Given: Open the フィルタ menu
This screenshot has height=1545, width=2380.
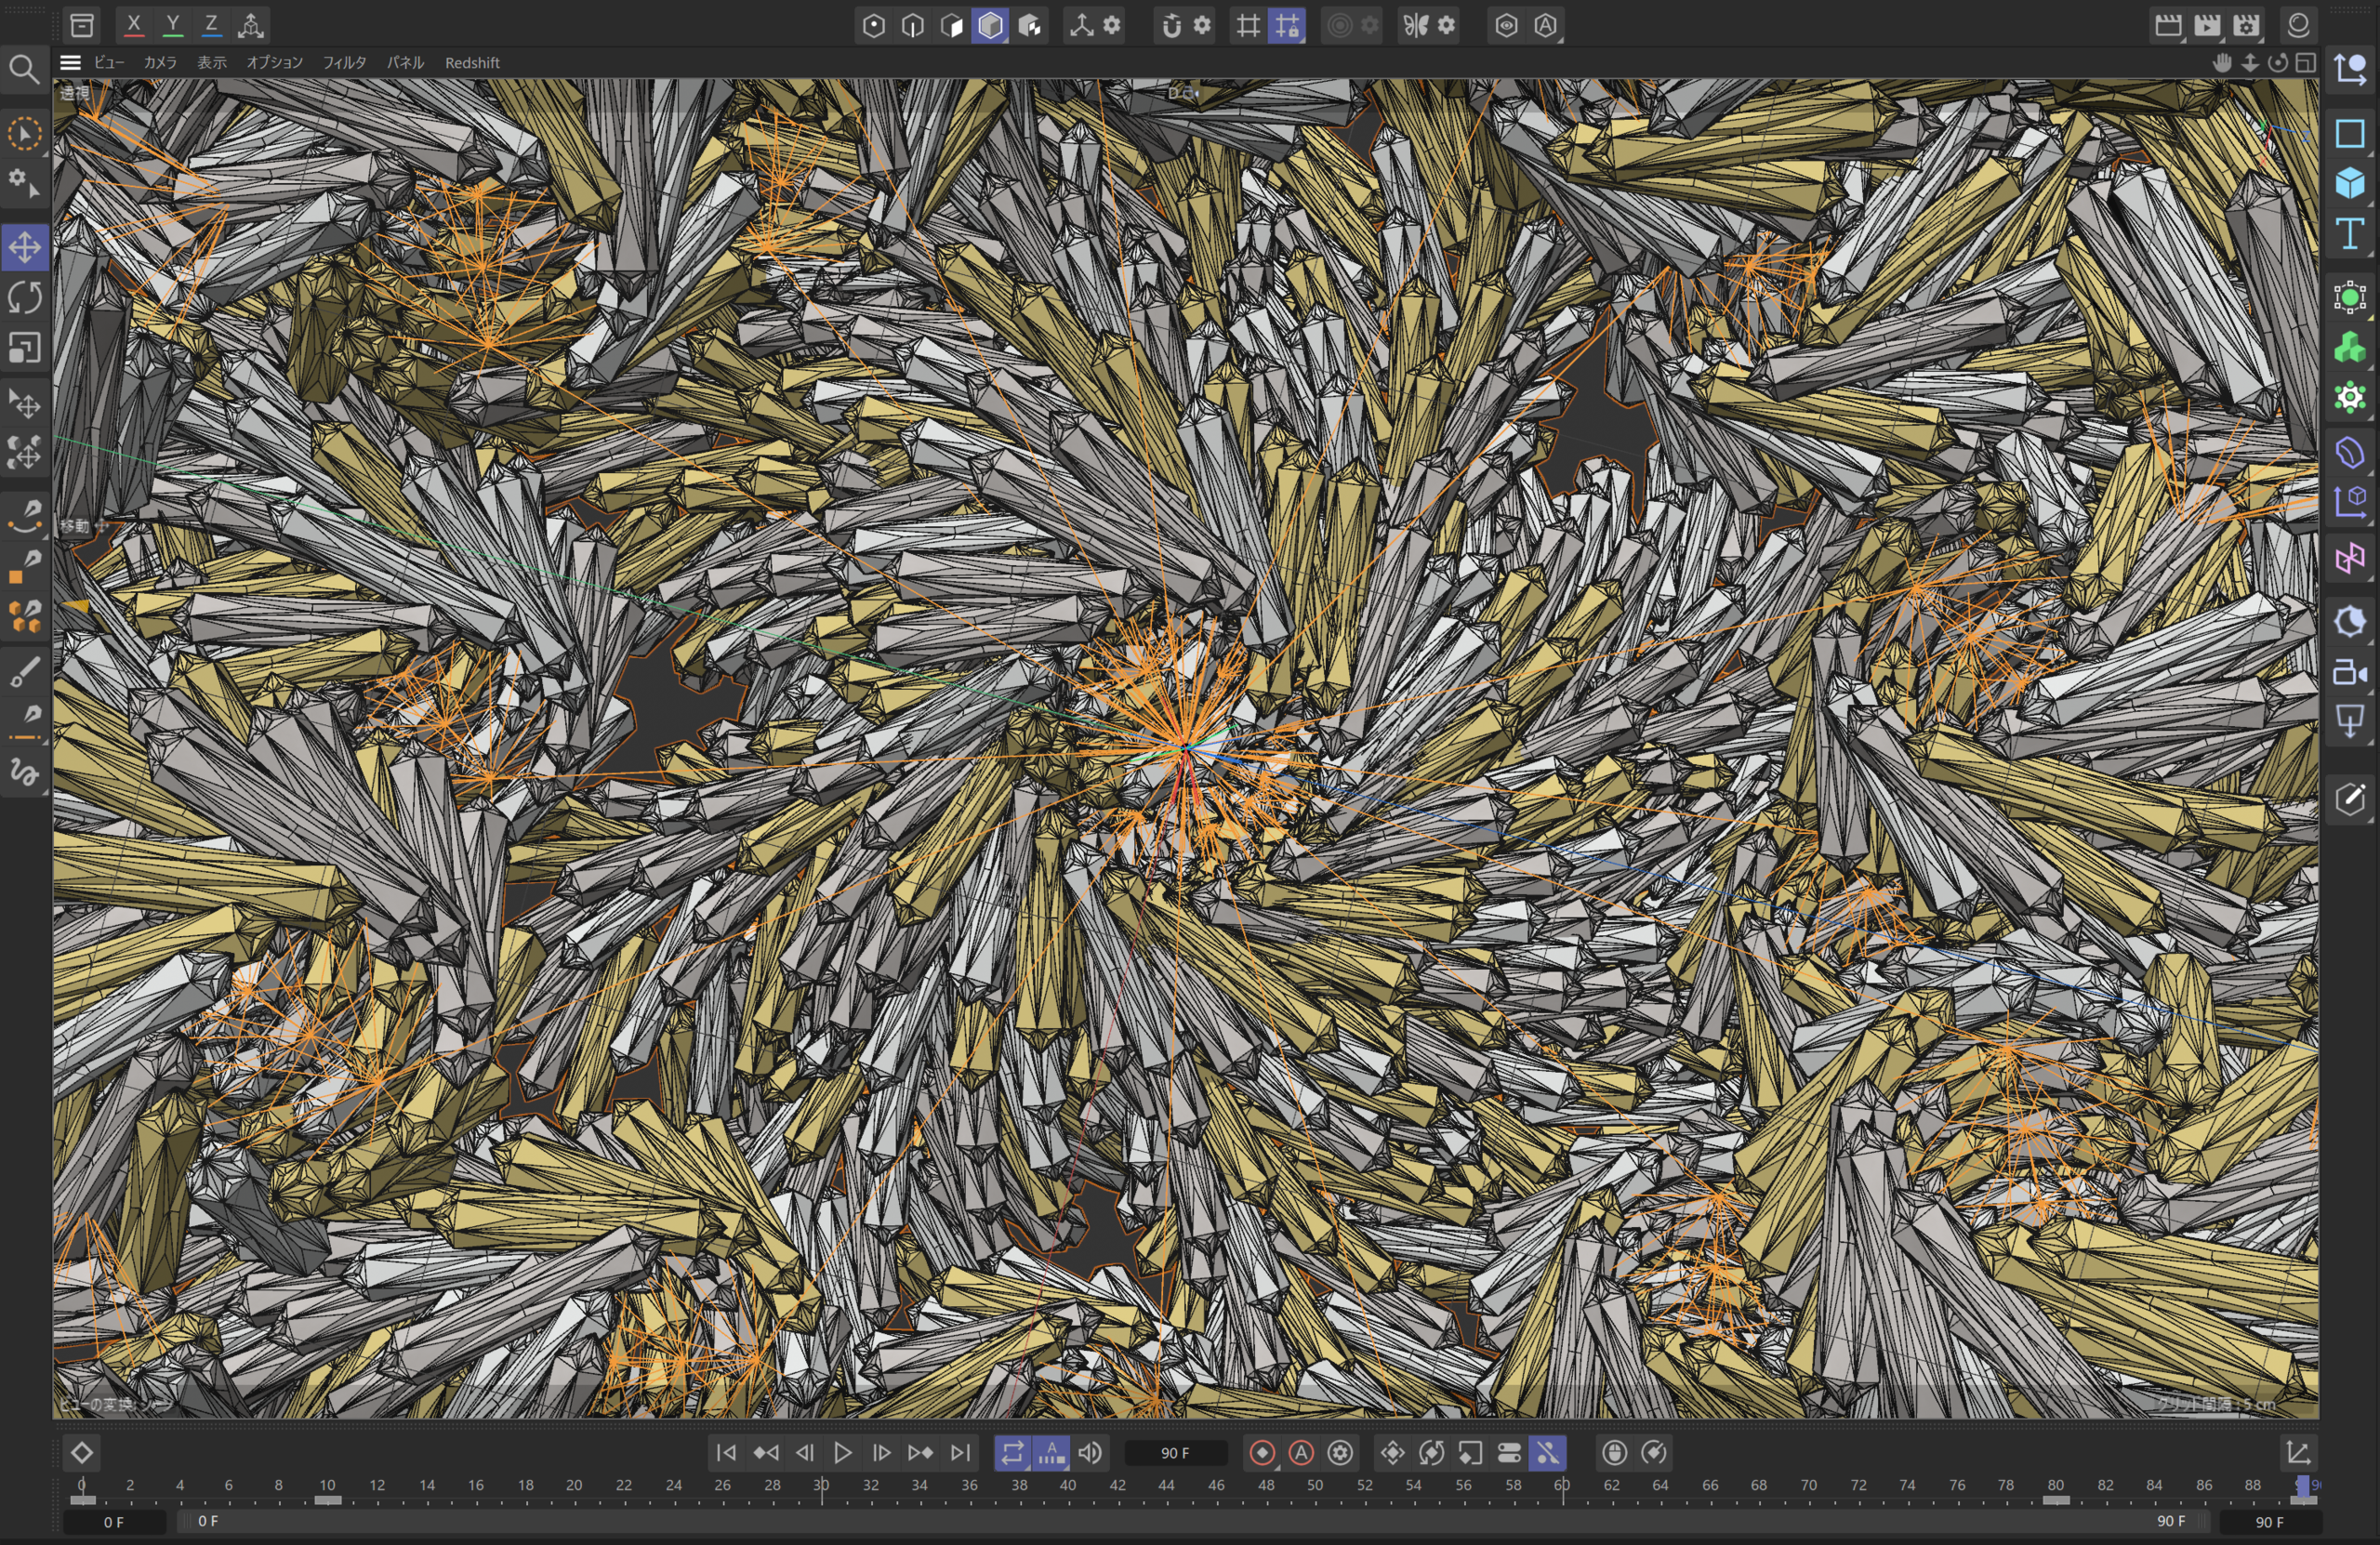Looking at the screenshot, I should point(344,62).
